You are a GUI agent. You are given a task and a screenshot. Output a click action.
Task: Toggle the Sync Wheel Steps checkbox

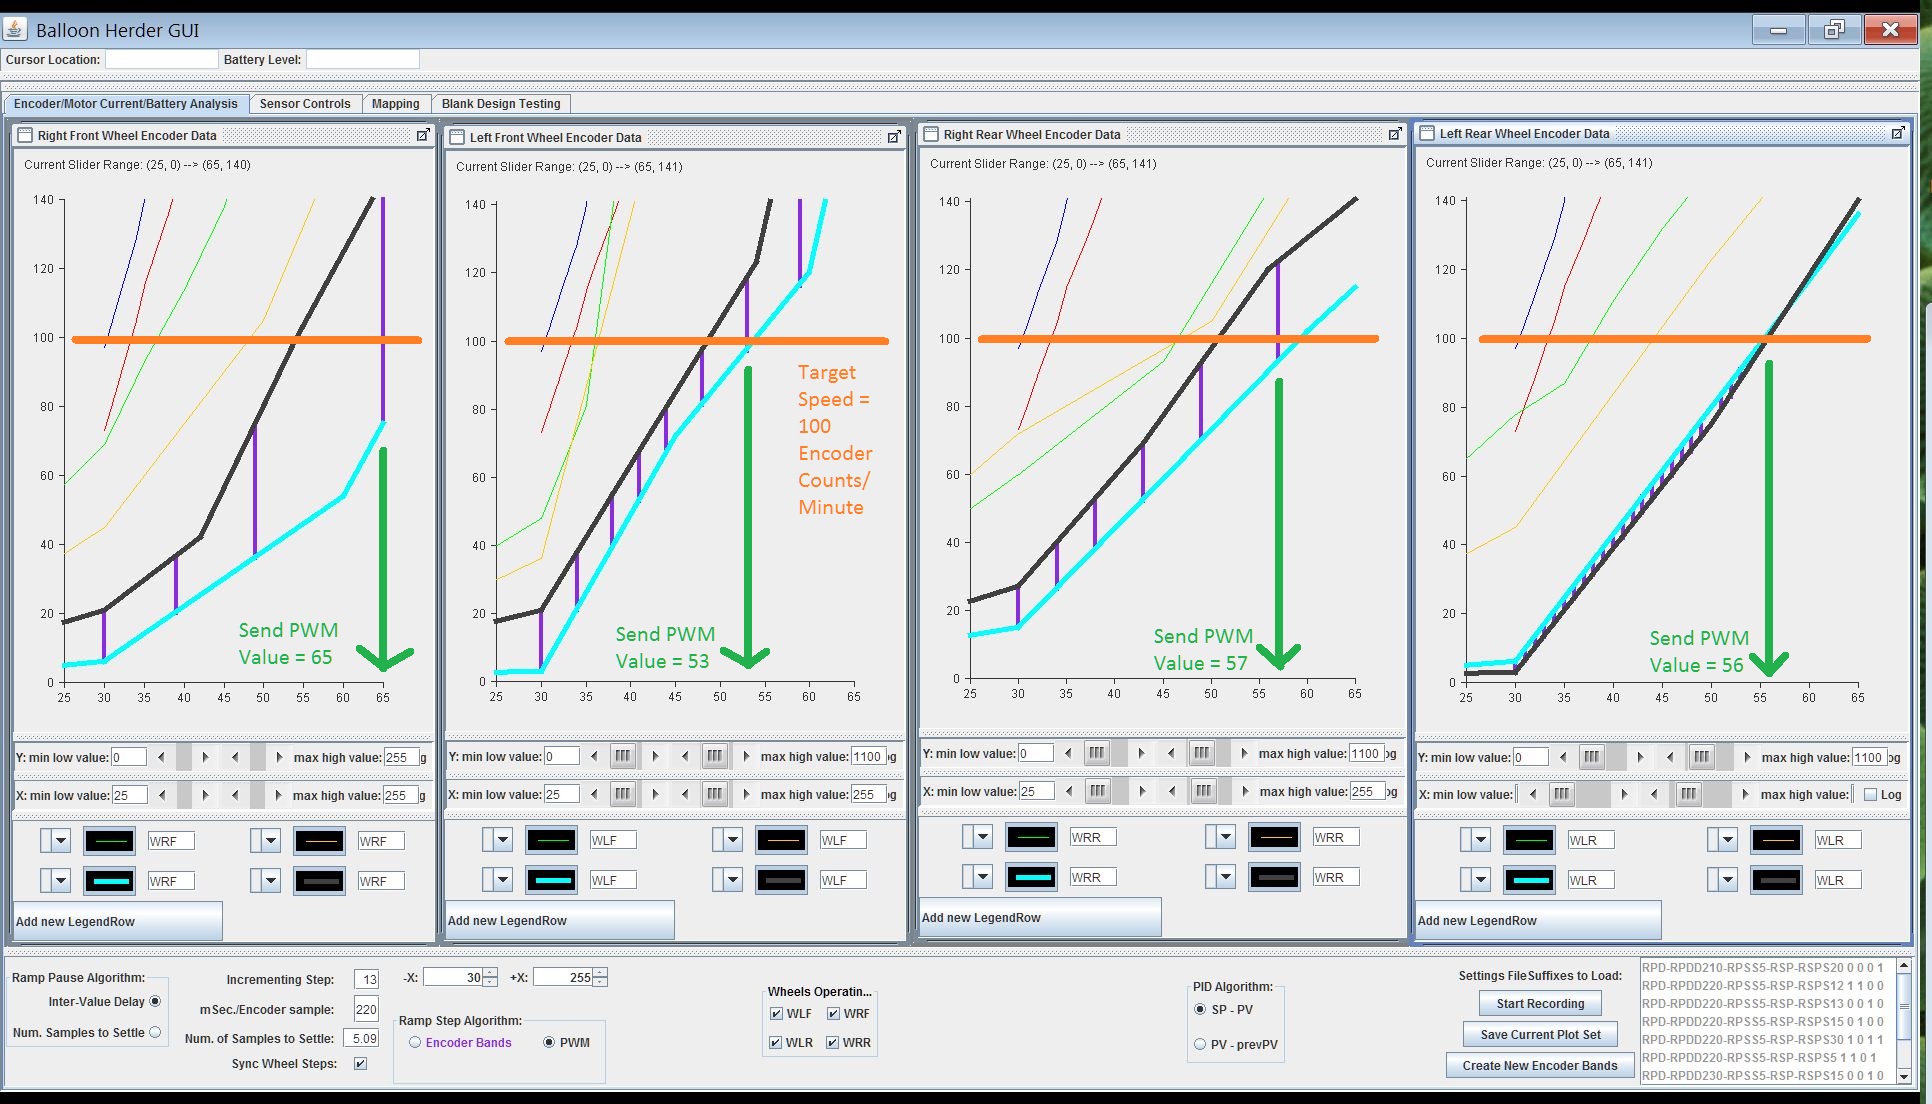click(360, 1063)
